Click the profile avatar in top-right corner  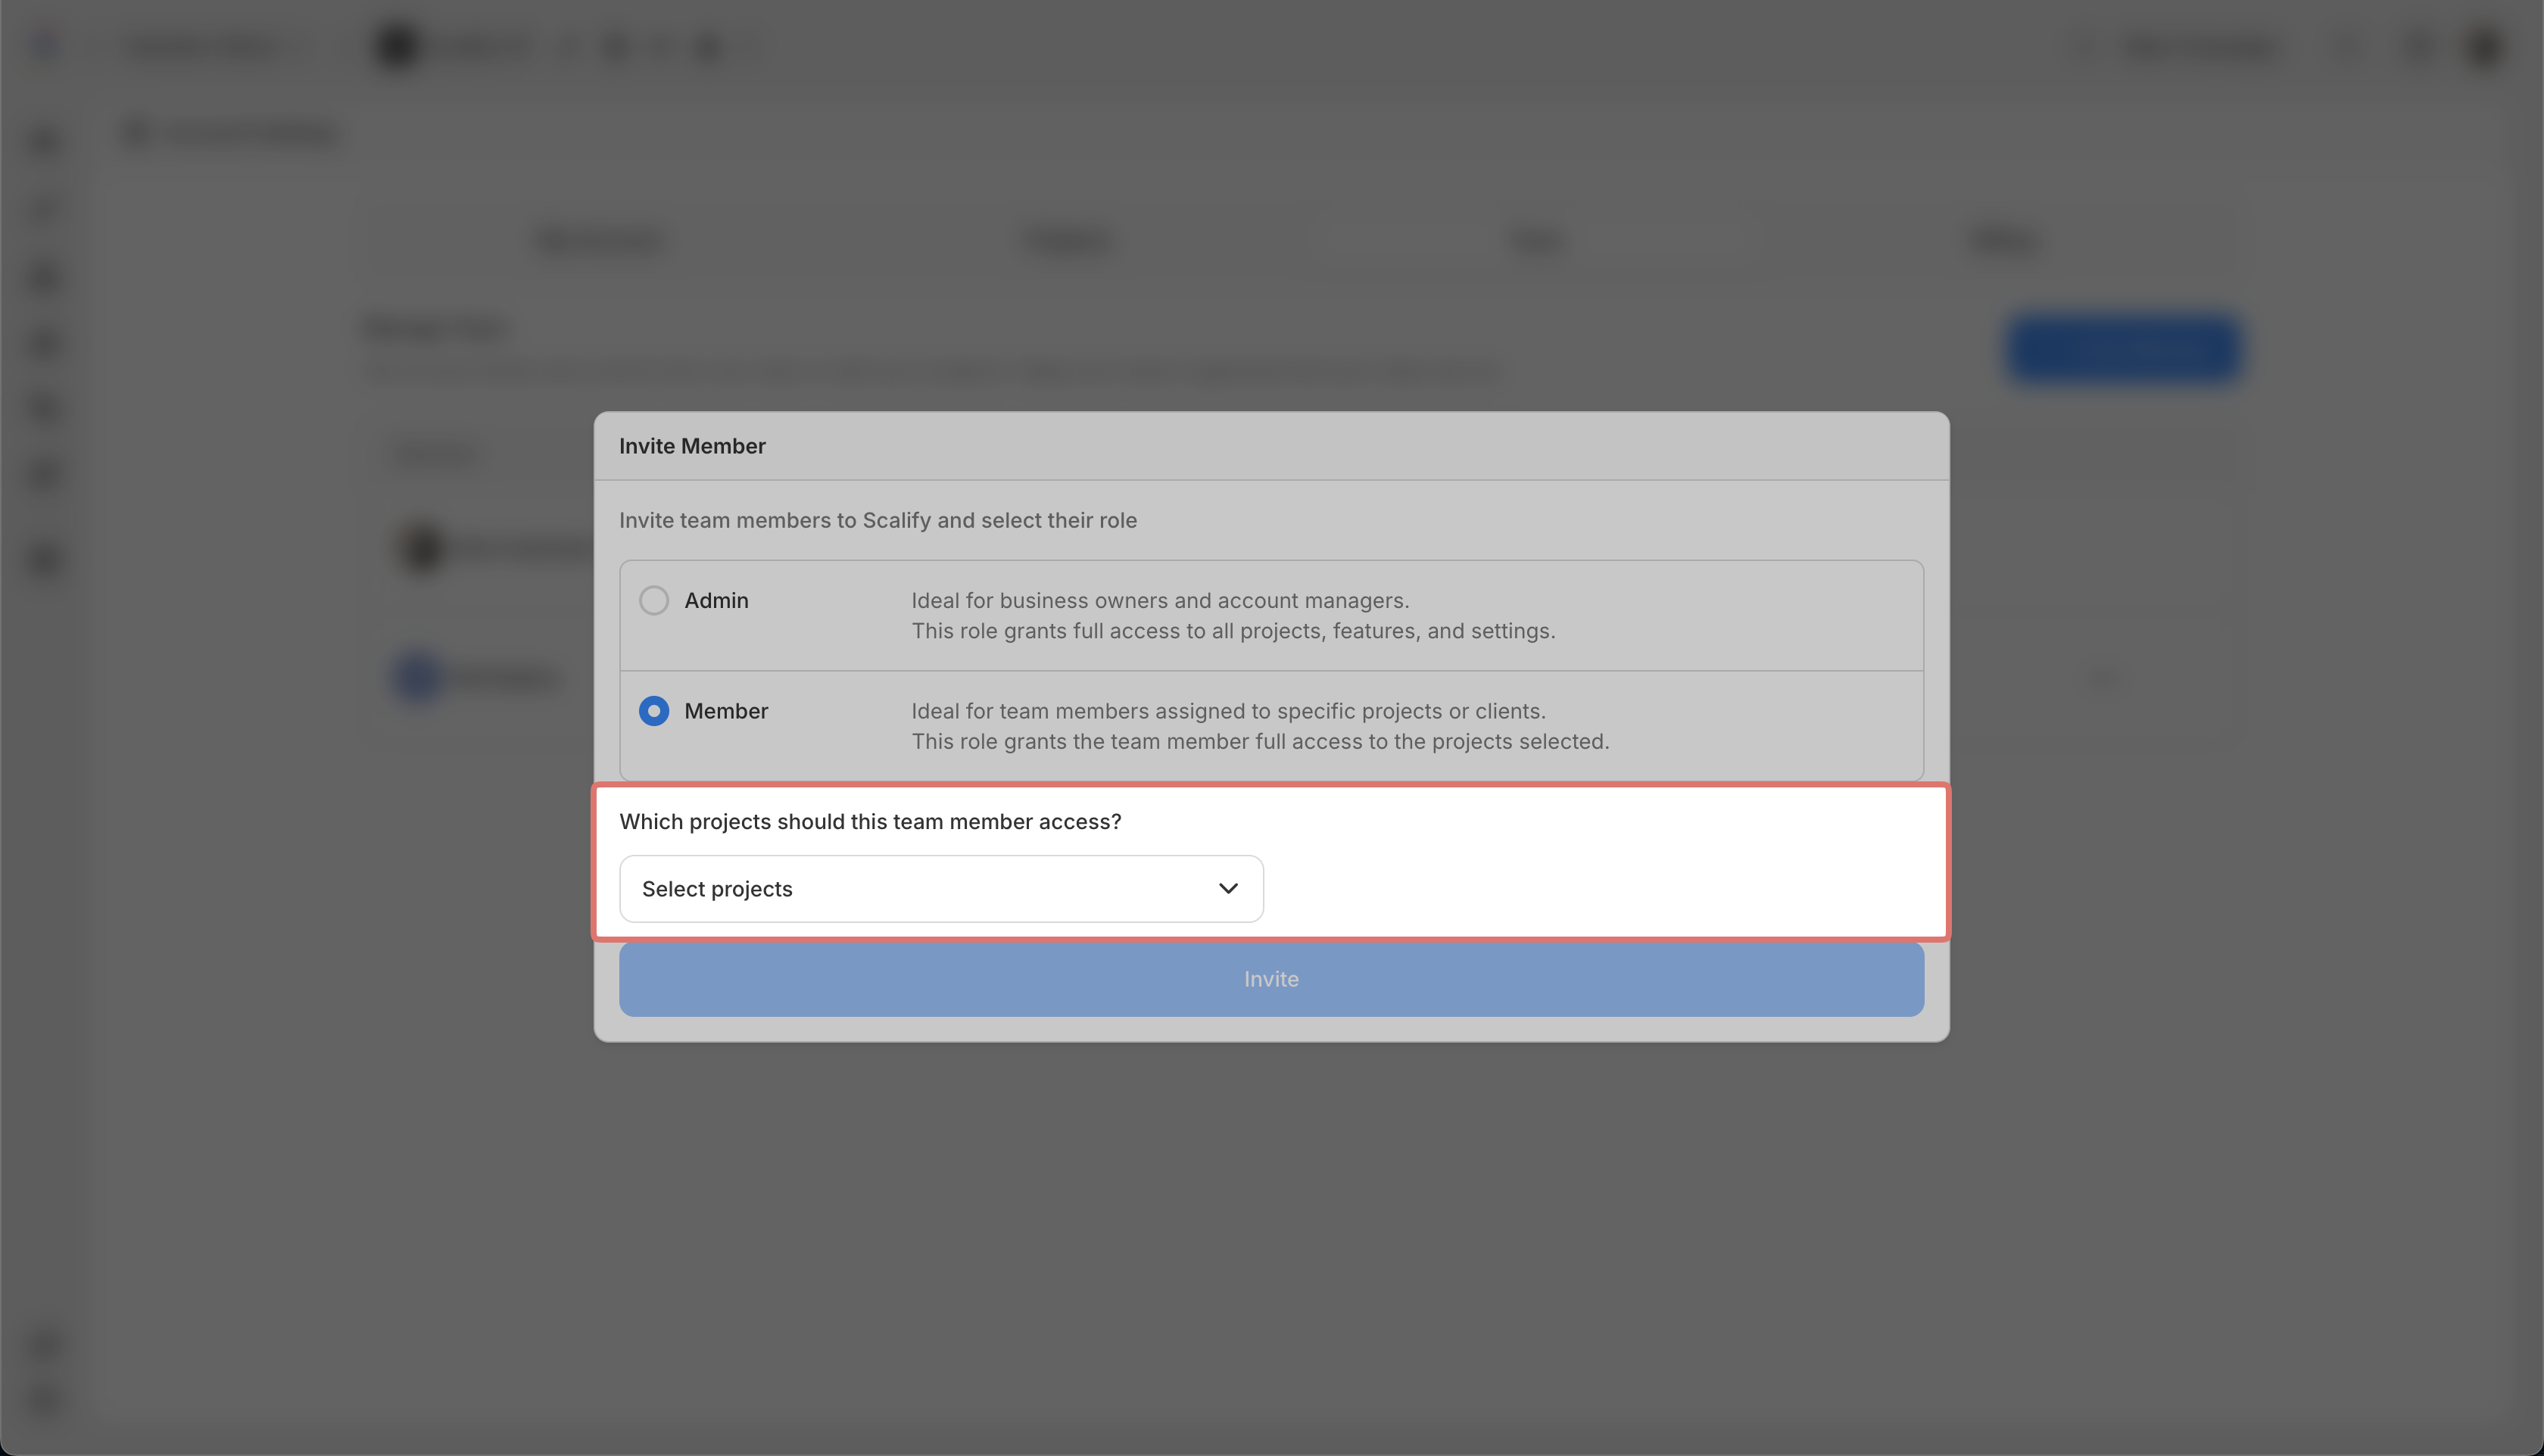(2484, 47)
